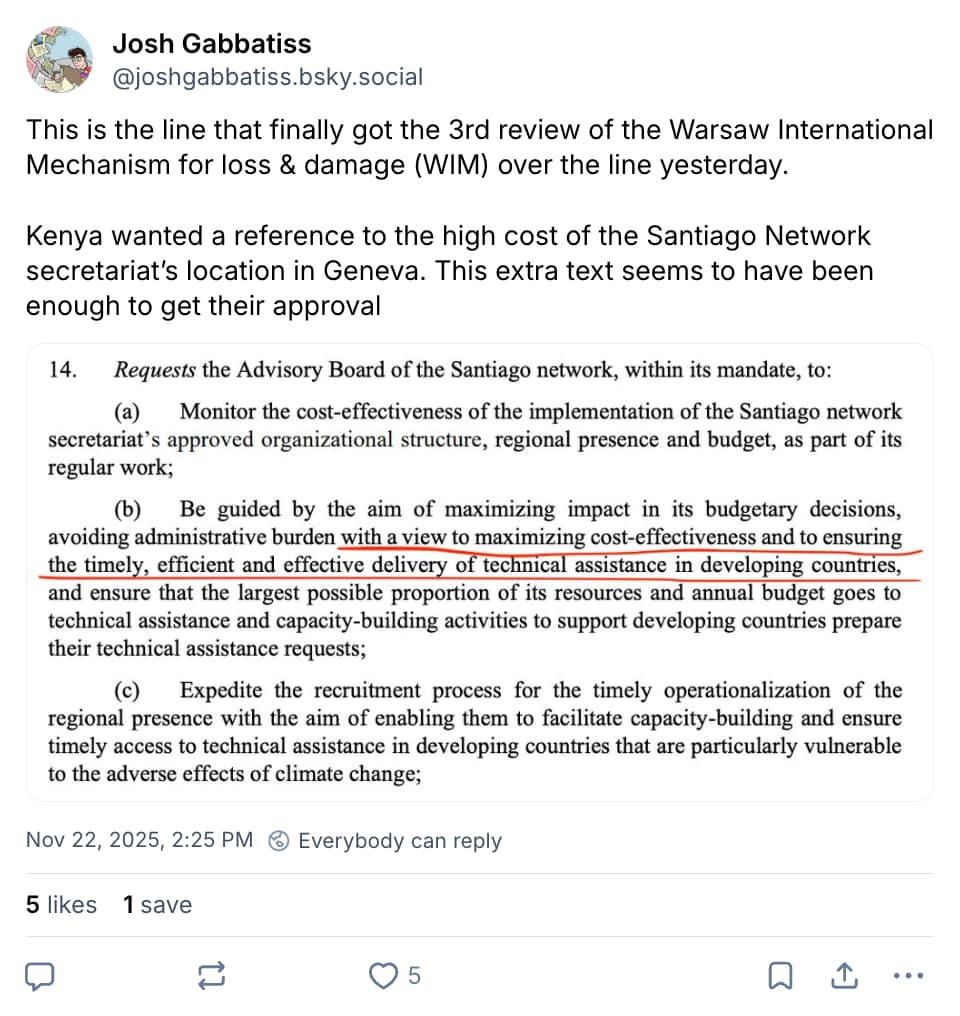The height and width of the screenshot is (1016, 960).
Task: Open Josh Gabbatiss's avatar picture
Action: [59, 60]
